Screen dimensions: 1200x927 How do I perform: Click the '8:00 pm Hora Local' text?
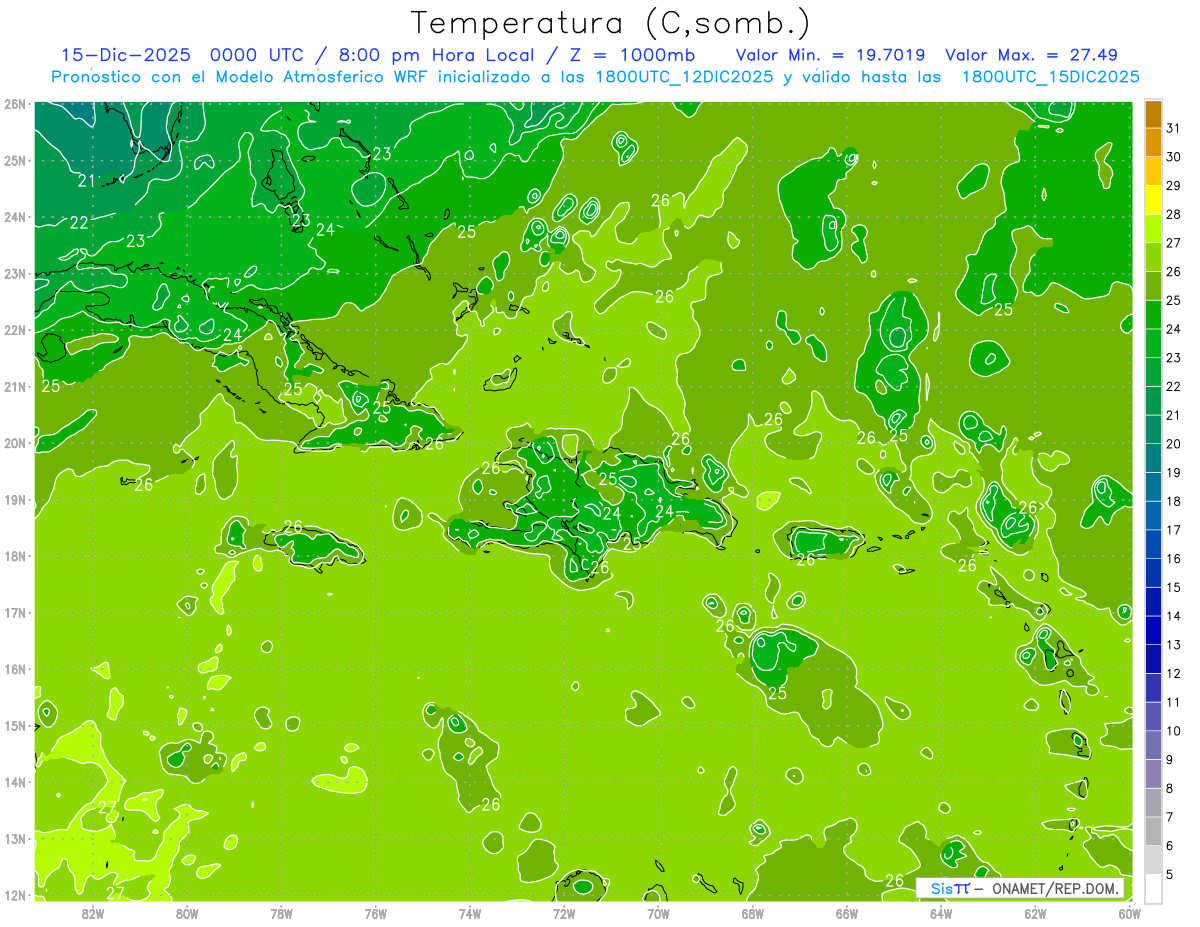(x=437, y=55)
